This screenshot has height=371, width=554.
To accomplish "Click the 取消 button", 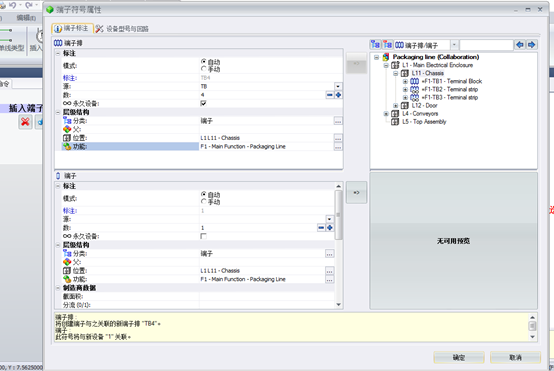I will 515,358.
